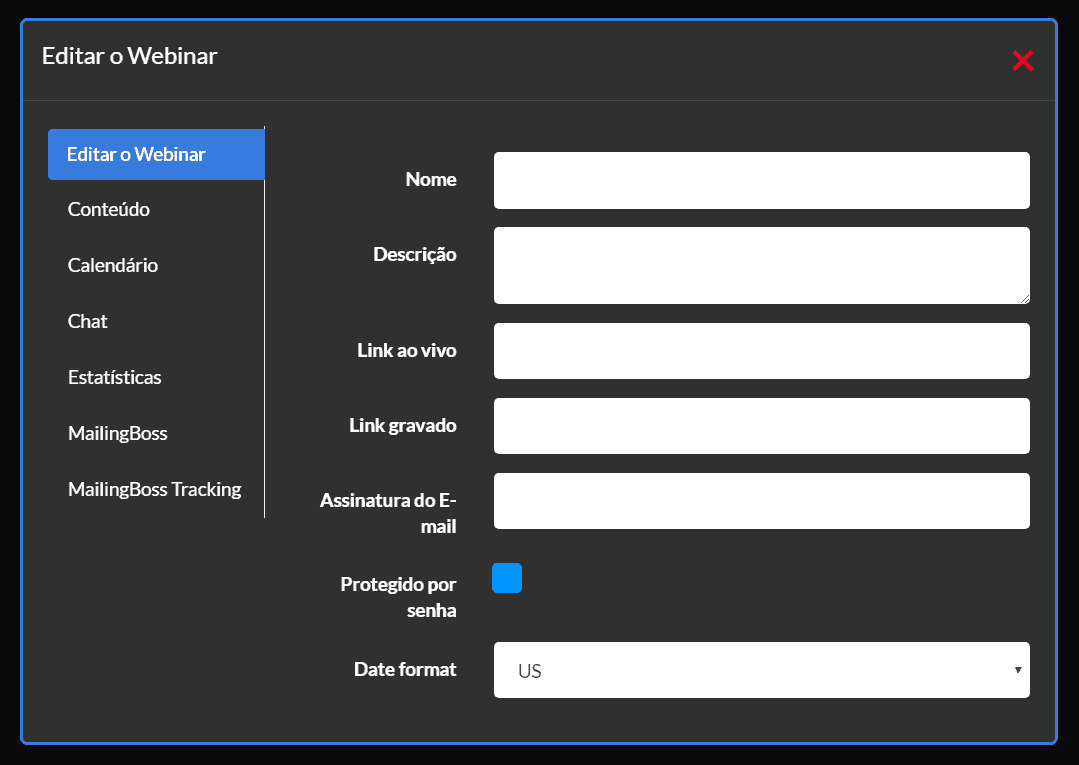
Task: Open the Chat settings section
Action: tap(87, 321)
